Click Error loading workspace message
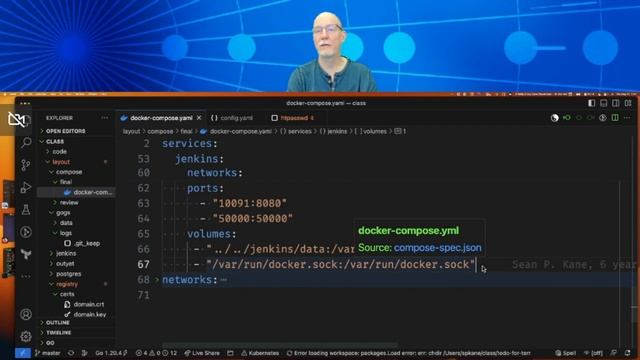The image size is (640, 360). (409, 353)
